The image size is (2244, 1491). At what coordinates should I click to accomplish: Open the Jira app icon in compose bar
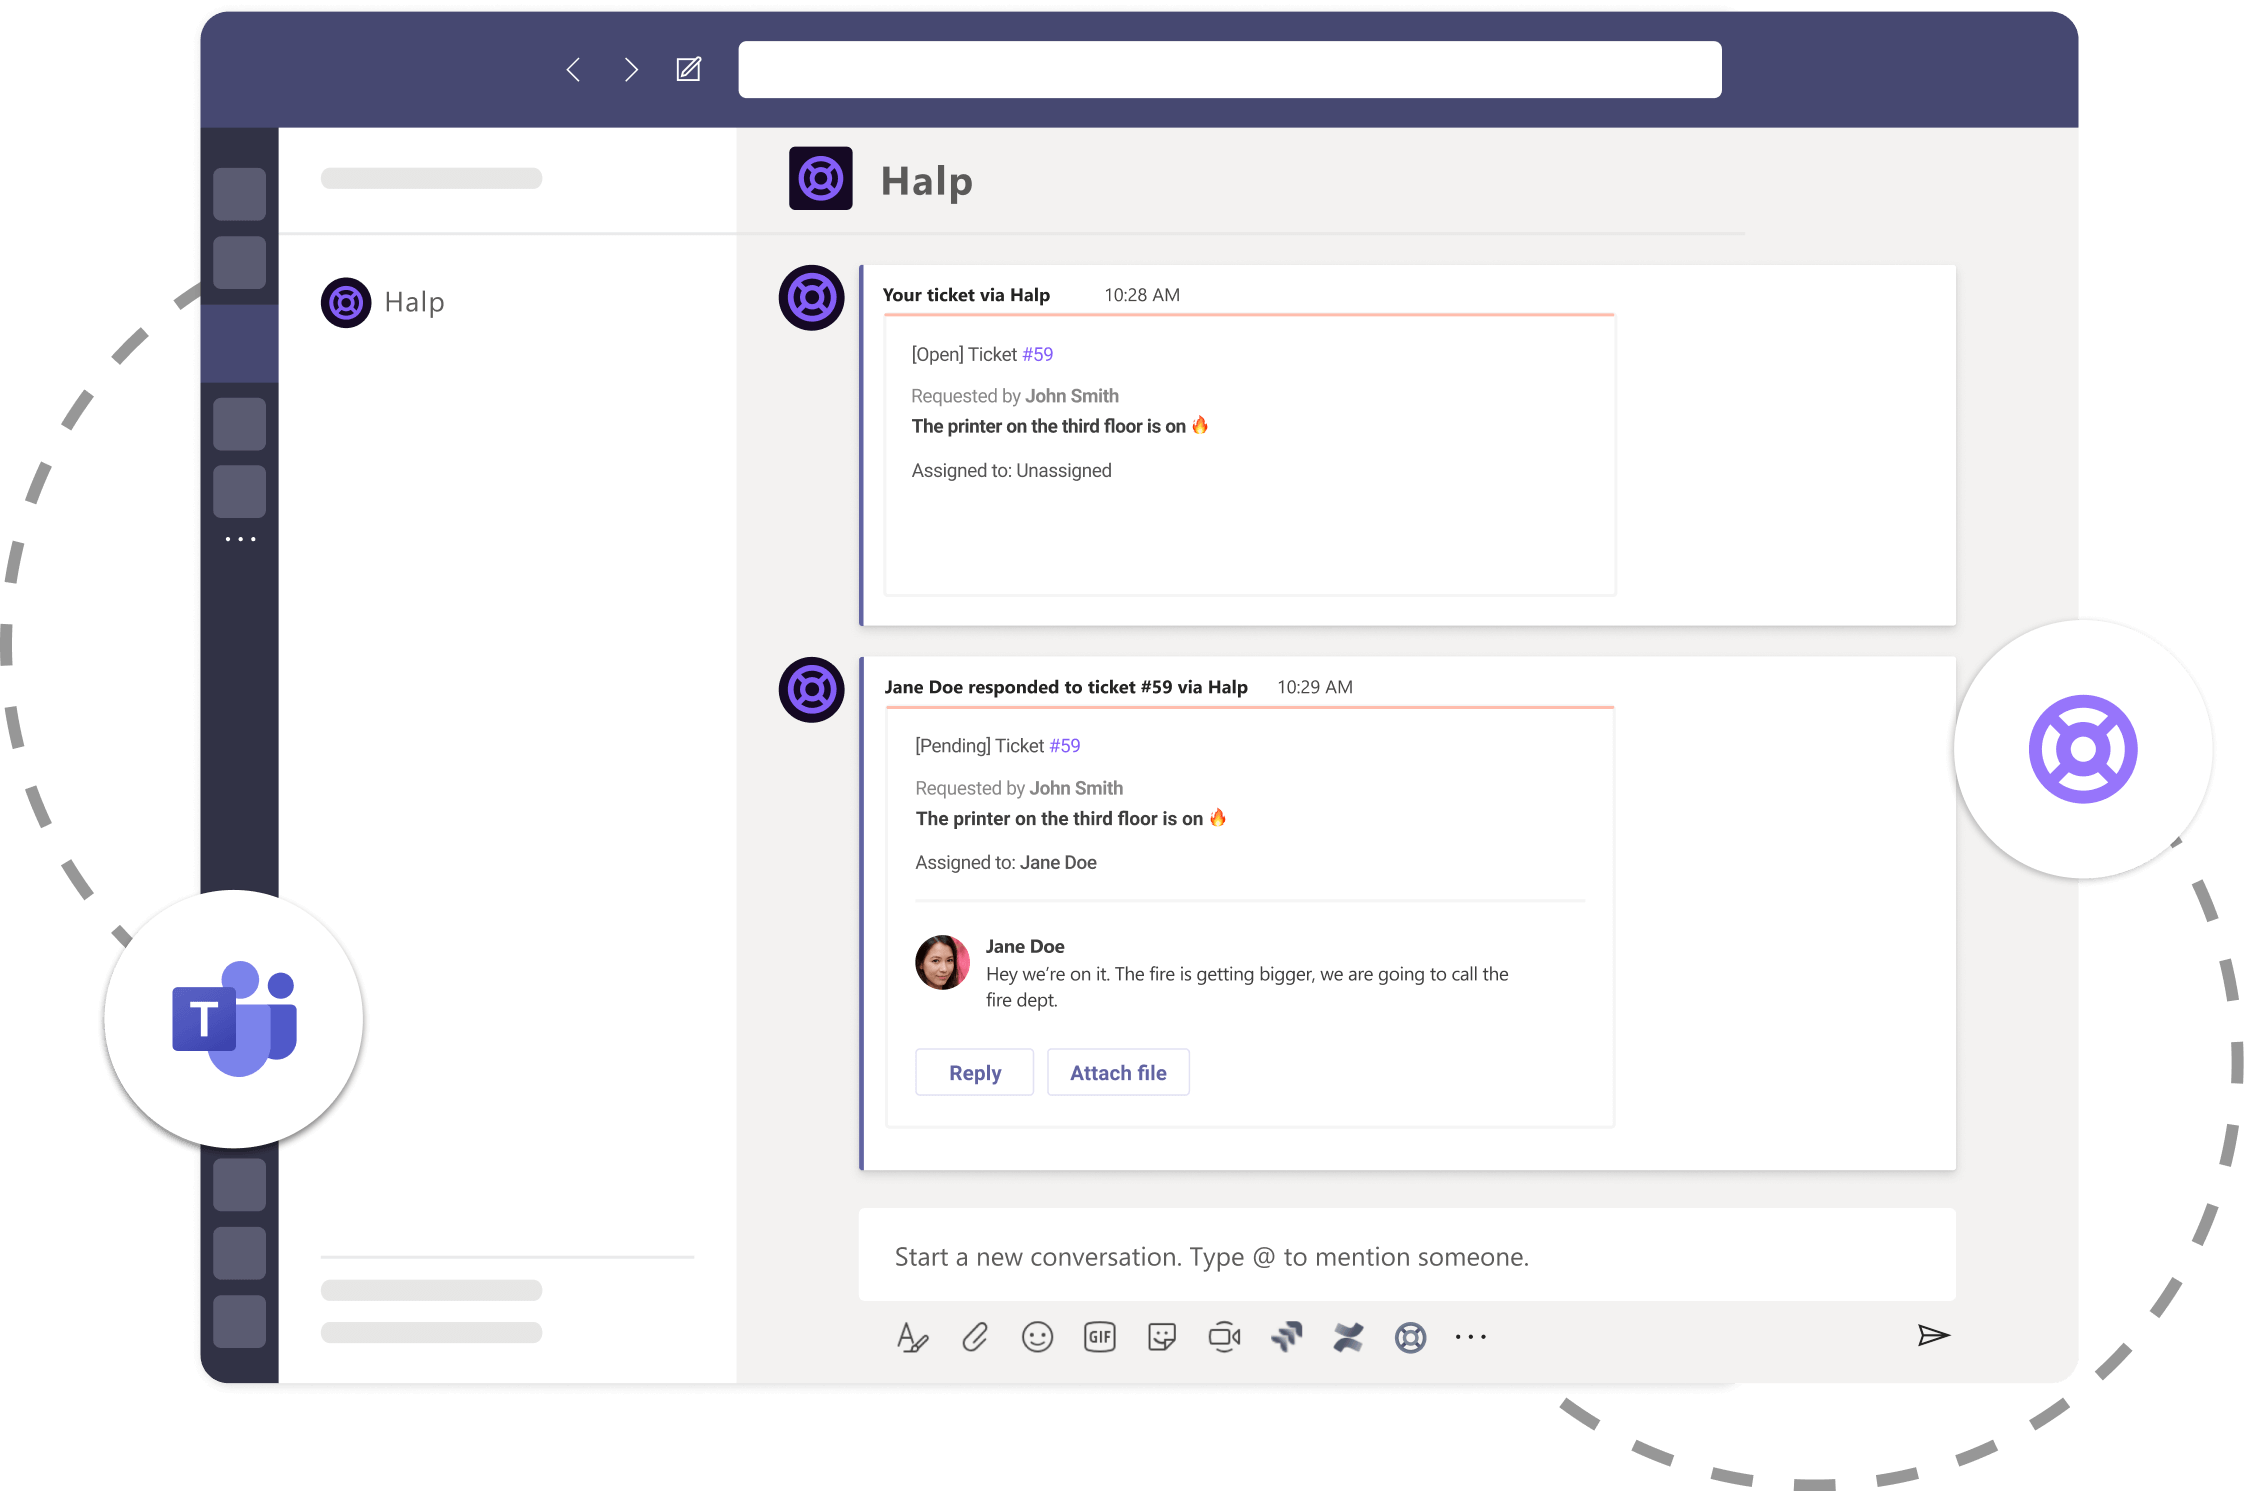tap(1287, 1337)
